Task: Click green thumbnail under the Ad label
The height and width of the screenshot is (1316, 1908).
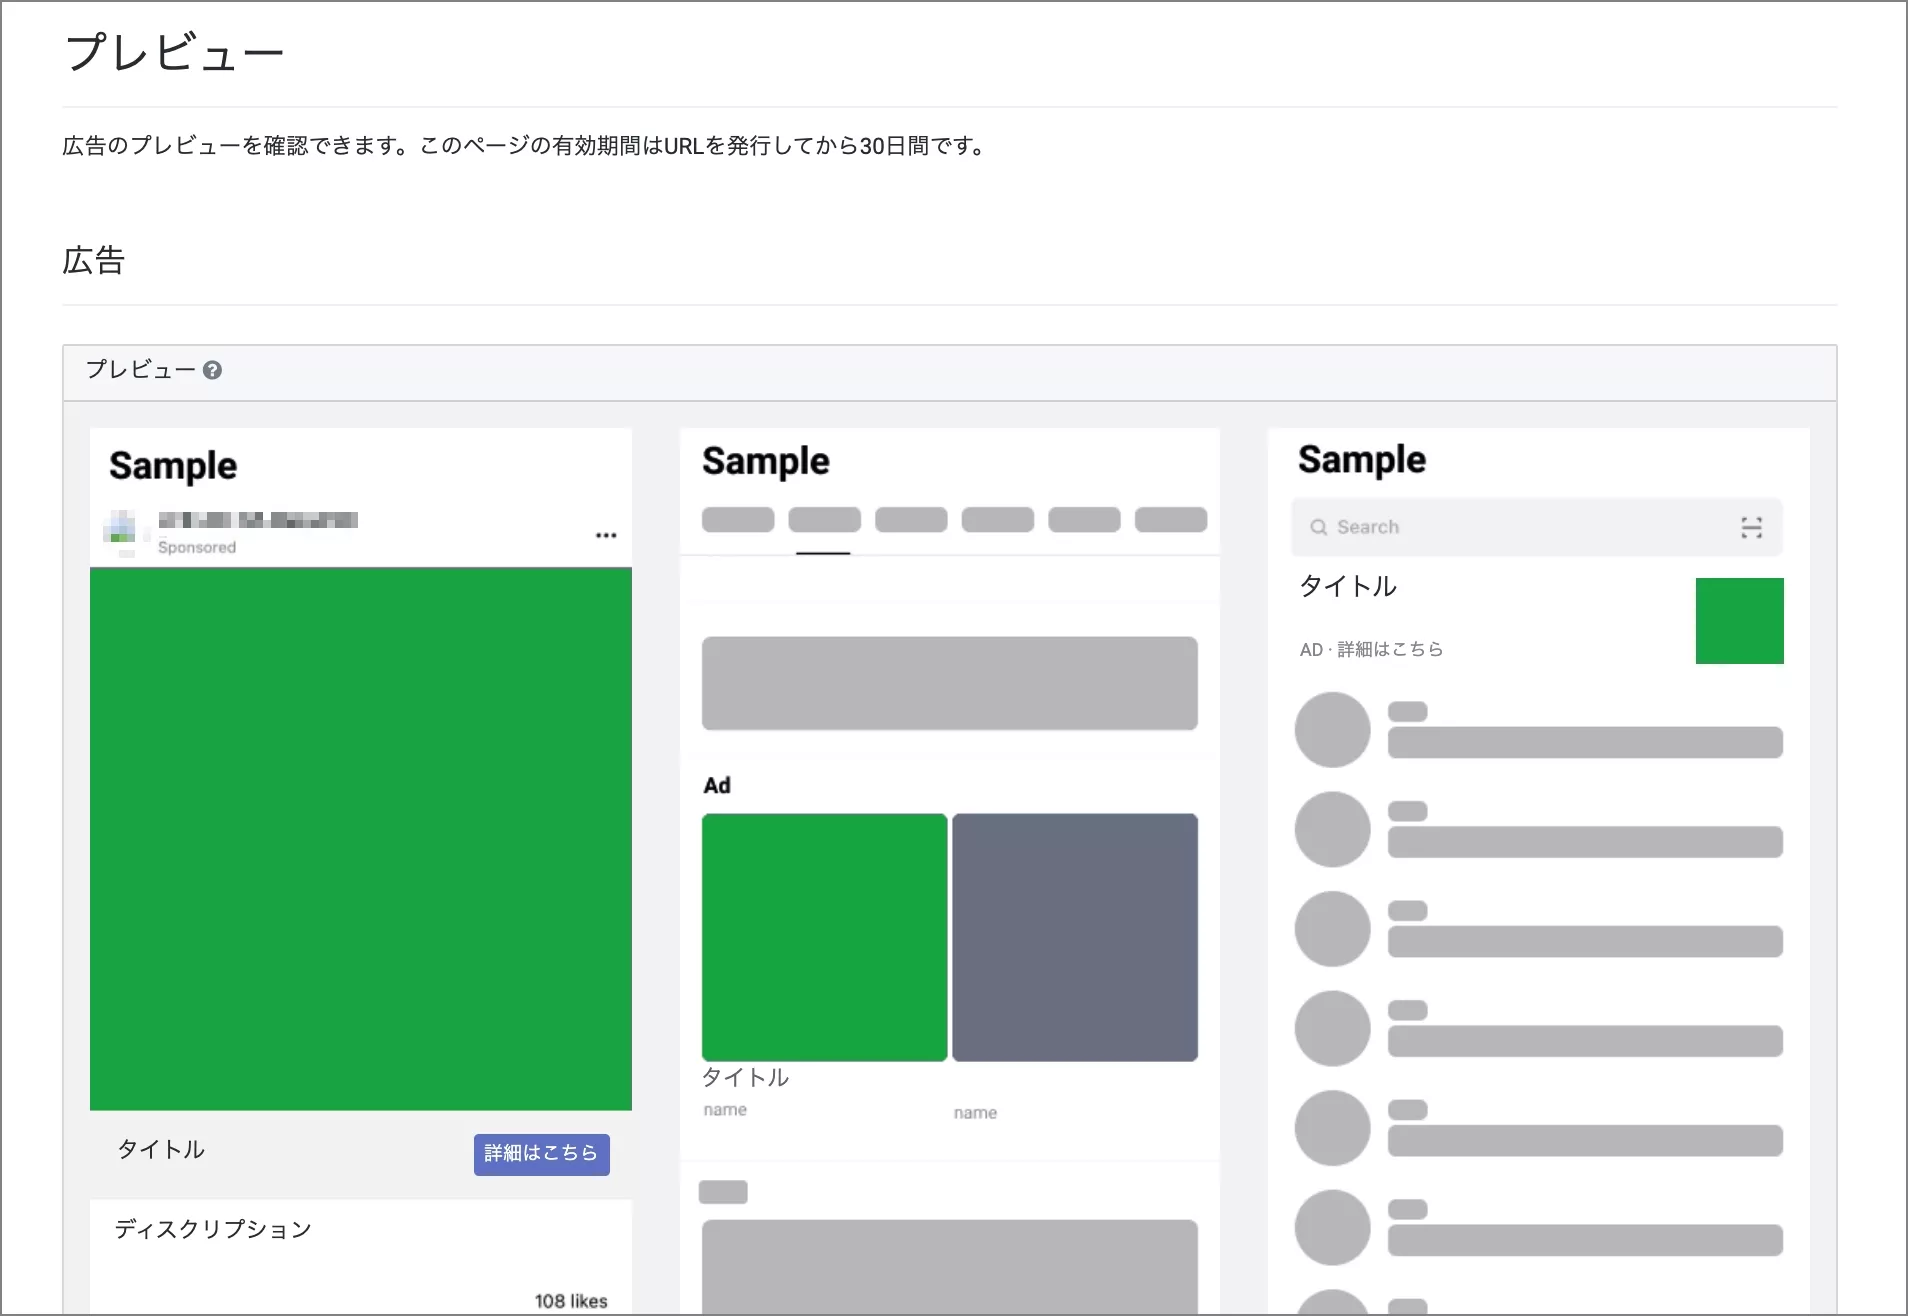Action: 824,937
